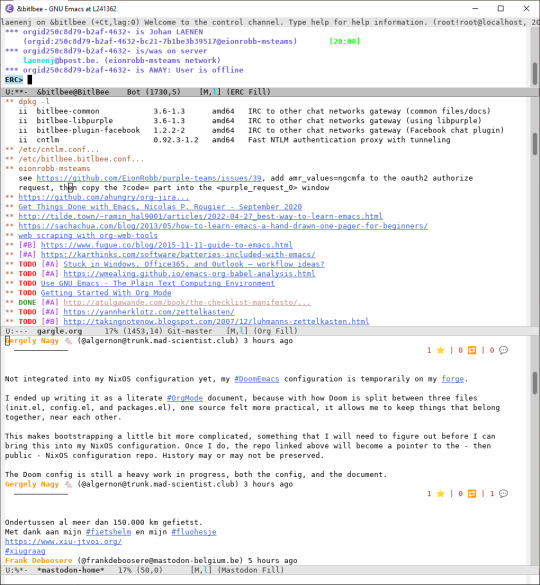The height and width of the screenshot is (585, 540).
Task: Click the avatar icon next to the second Gergely Nagy
Action: coord(68,484)
